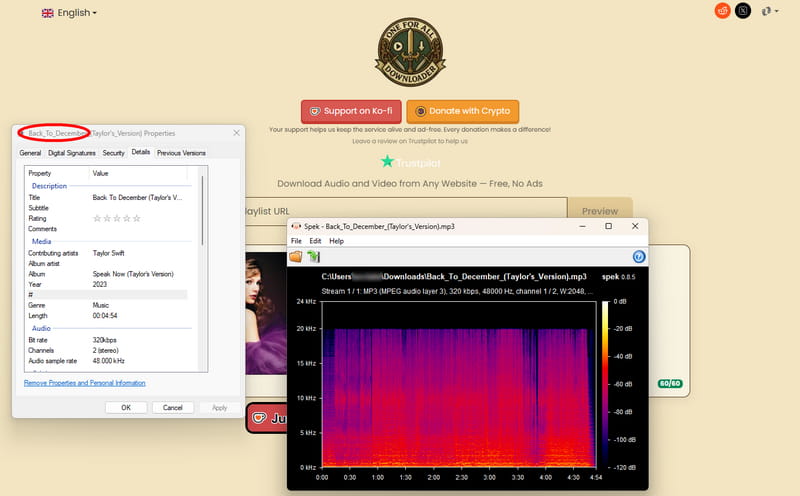Click the Spek app icon in title bar
Screen dimensions: 800x496
tap(296, 226)
